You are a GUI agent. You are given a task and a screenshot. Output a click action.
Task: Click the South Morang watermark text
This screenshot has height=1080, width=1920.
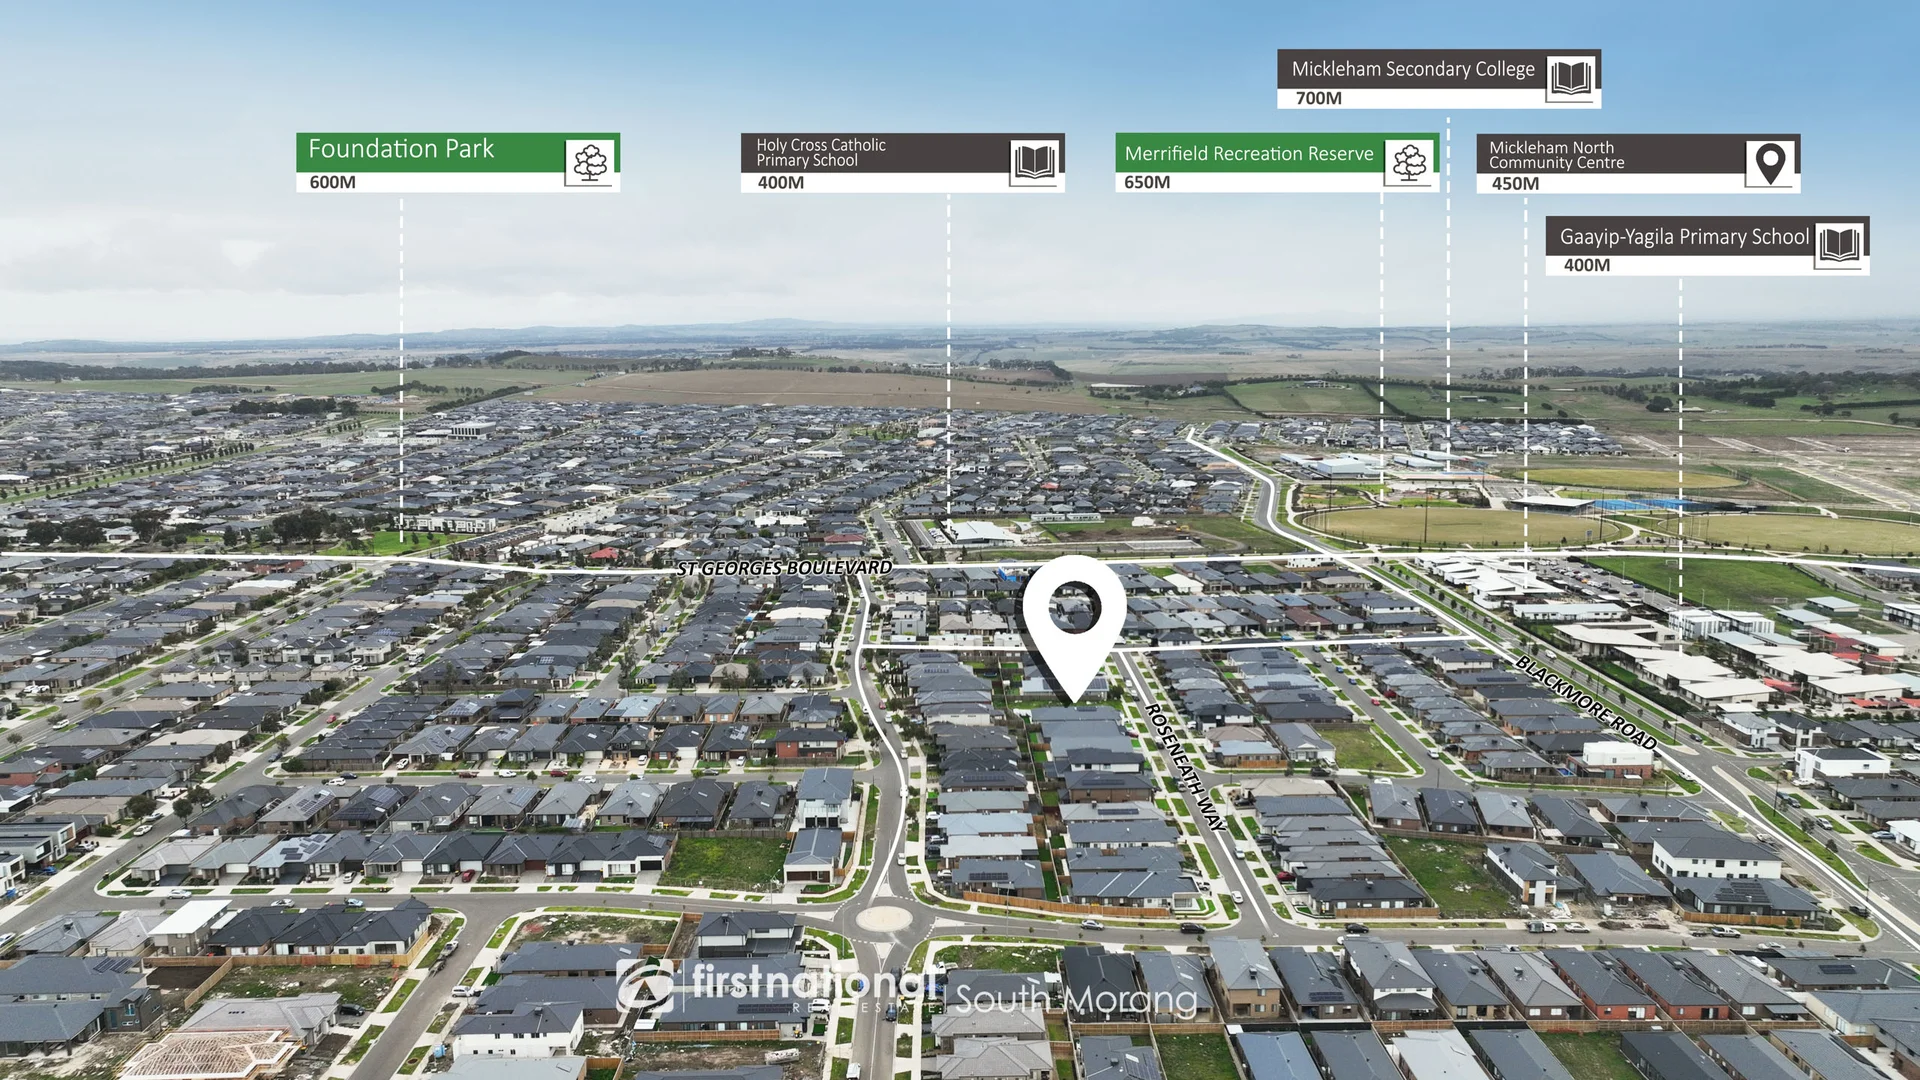1076,998
